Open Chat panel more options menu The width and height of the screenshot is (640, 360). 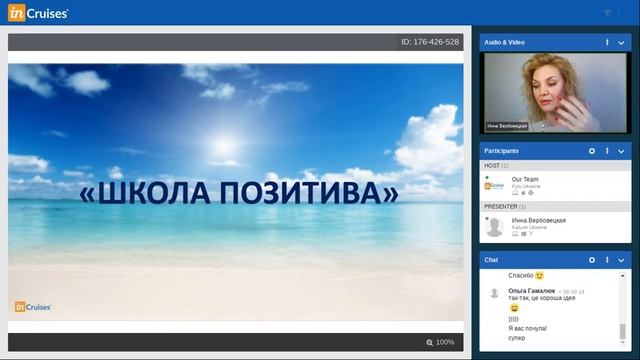607,260
